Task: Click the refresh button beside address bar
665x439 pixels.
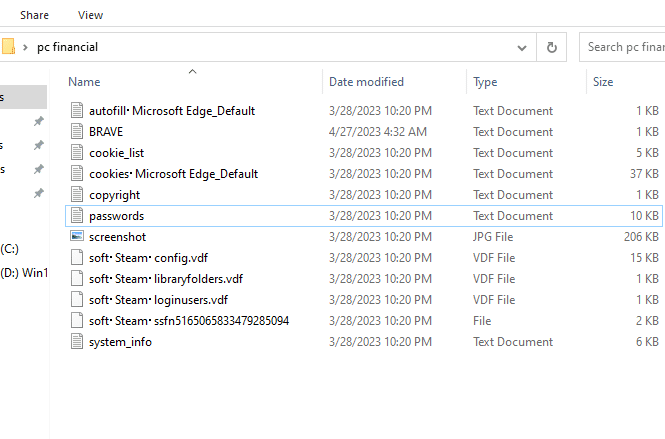Action: point(551,46)
